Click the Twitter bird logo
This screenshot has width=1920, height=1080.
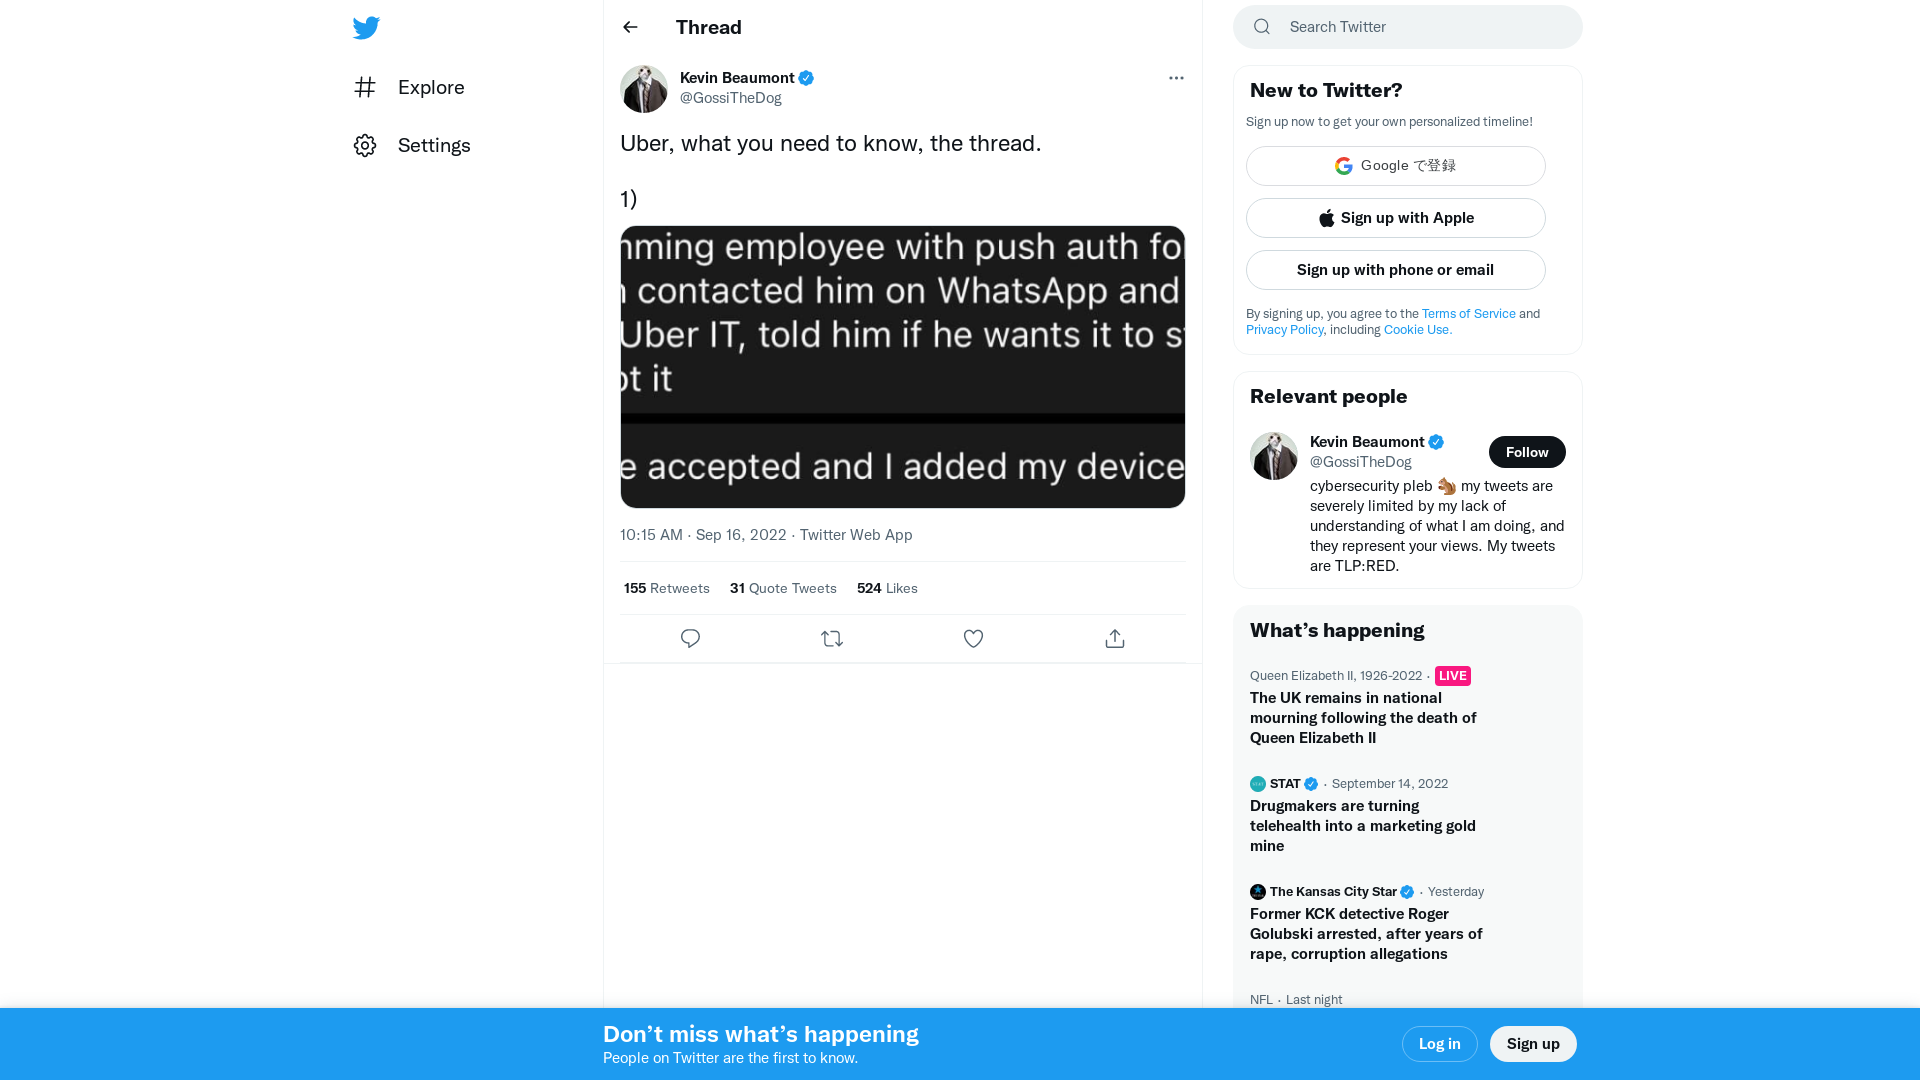click(x=366, y=27)
